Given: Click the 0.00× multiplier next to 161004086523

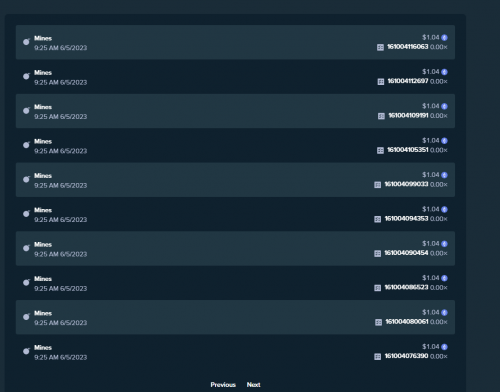Looking at the screenshot, I should pos(439,287).
